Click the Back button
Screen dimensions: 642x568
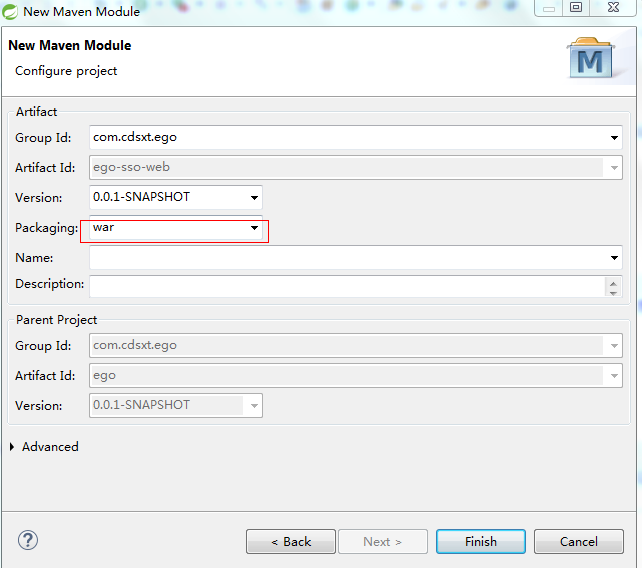tap(291, 541)
